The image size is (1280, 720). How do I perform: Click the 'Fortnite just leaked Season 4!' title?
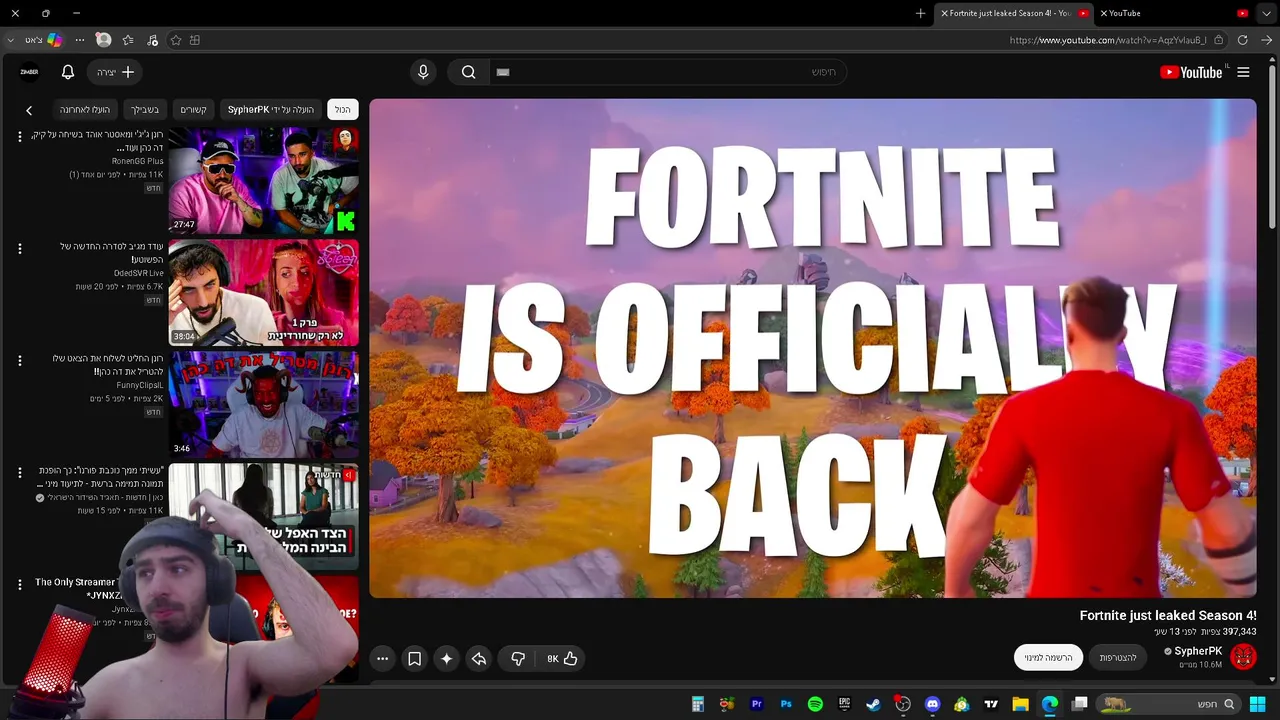1168,616
